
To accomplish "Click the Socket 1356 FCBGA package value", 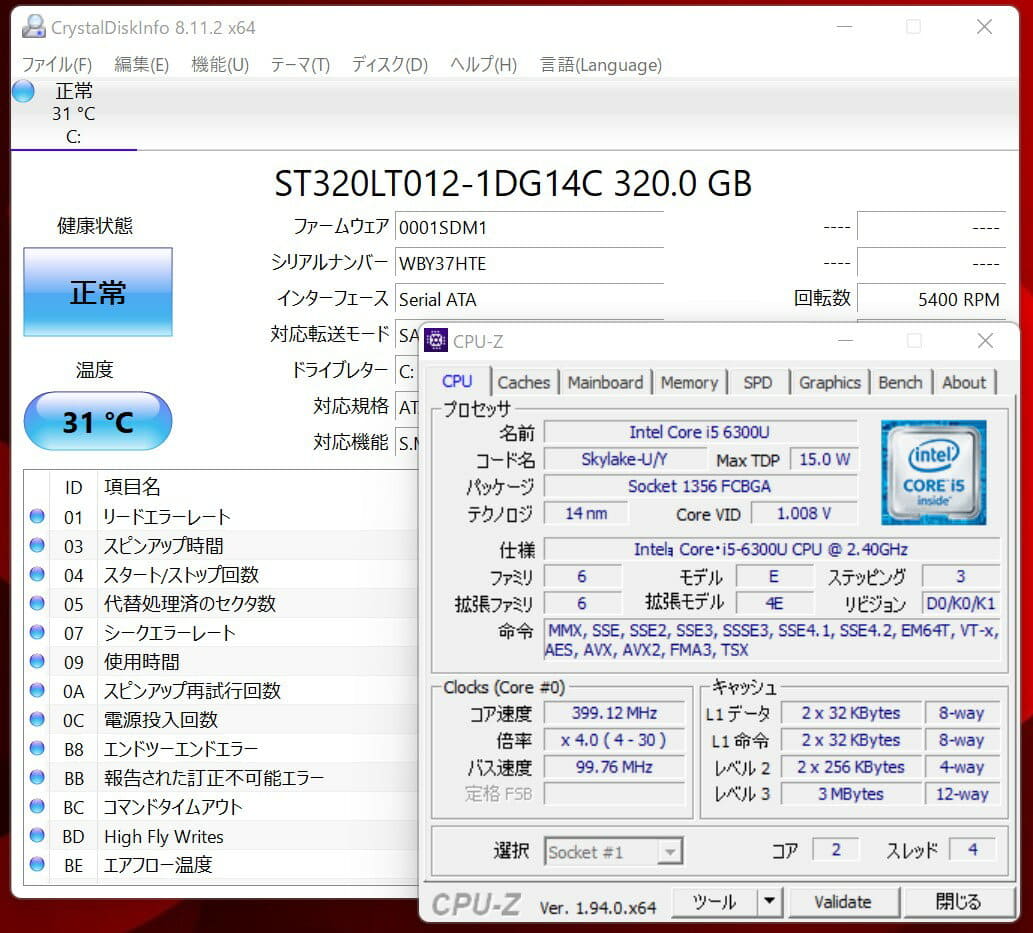I will (700, 486).
